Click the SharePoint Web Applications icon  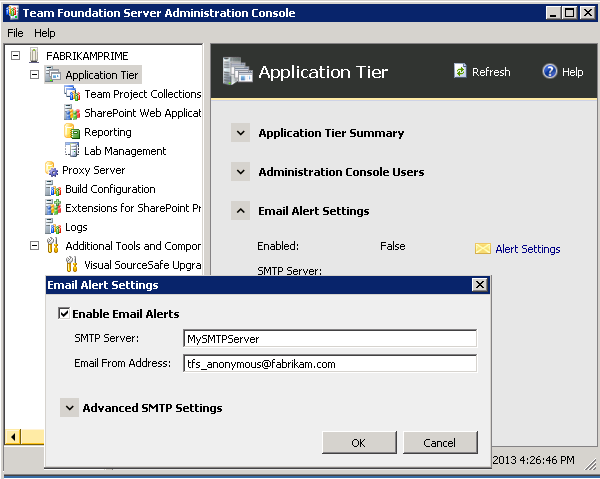[72, 112]
